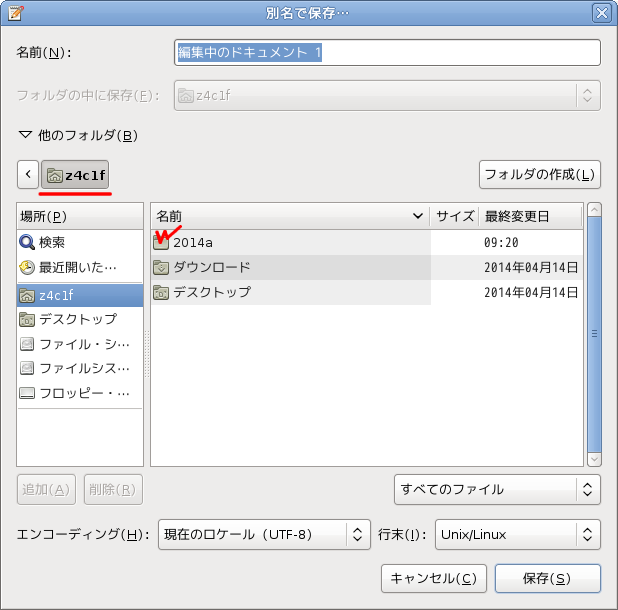This screenshot has height=610, width=618.
Task: Select the ダウンロード folder name
Action: click(212, 267)
